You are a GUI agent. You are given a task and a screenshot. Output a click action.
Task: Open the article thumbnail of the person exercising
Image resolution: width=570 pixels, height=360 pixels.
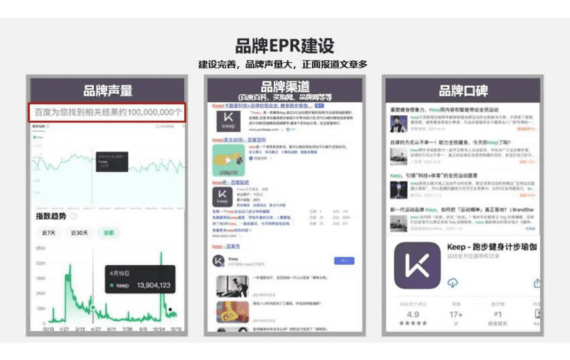233,286
